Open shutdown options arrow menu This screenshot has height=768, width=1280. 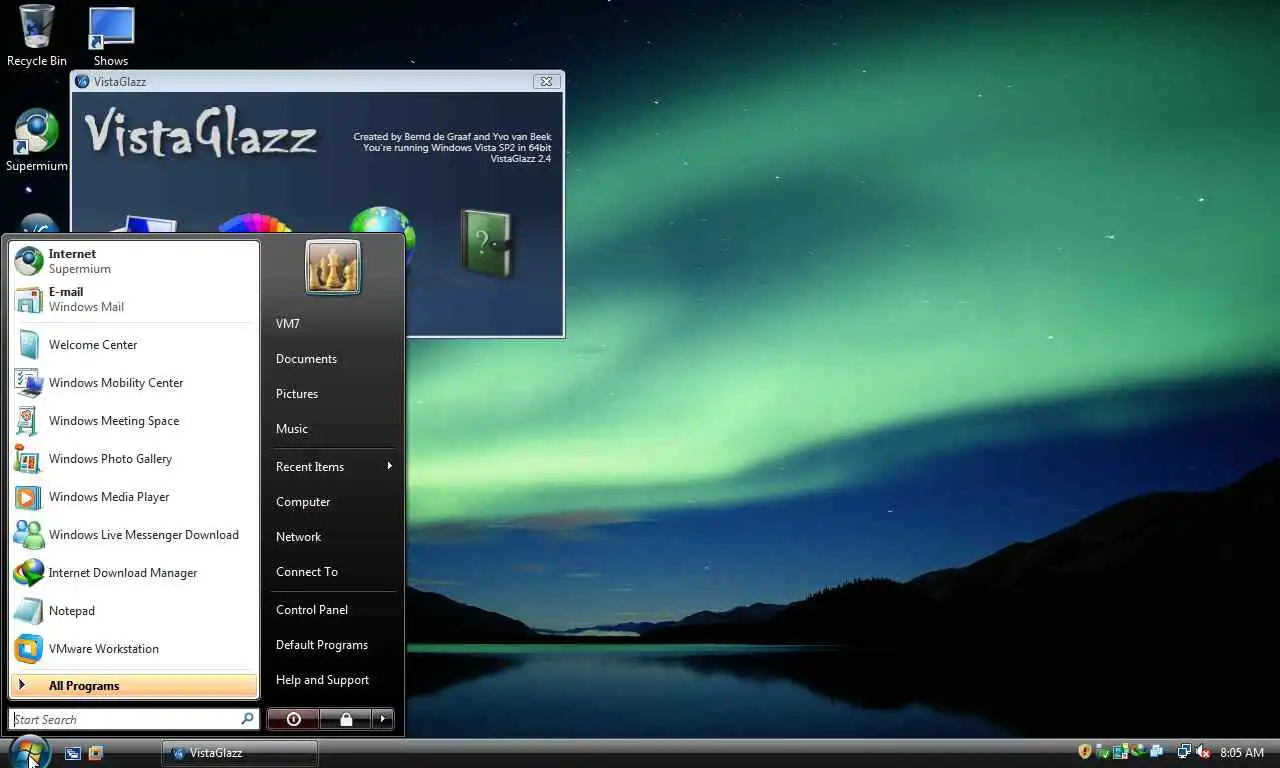tap(383, 719)
